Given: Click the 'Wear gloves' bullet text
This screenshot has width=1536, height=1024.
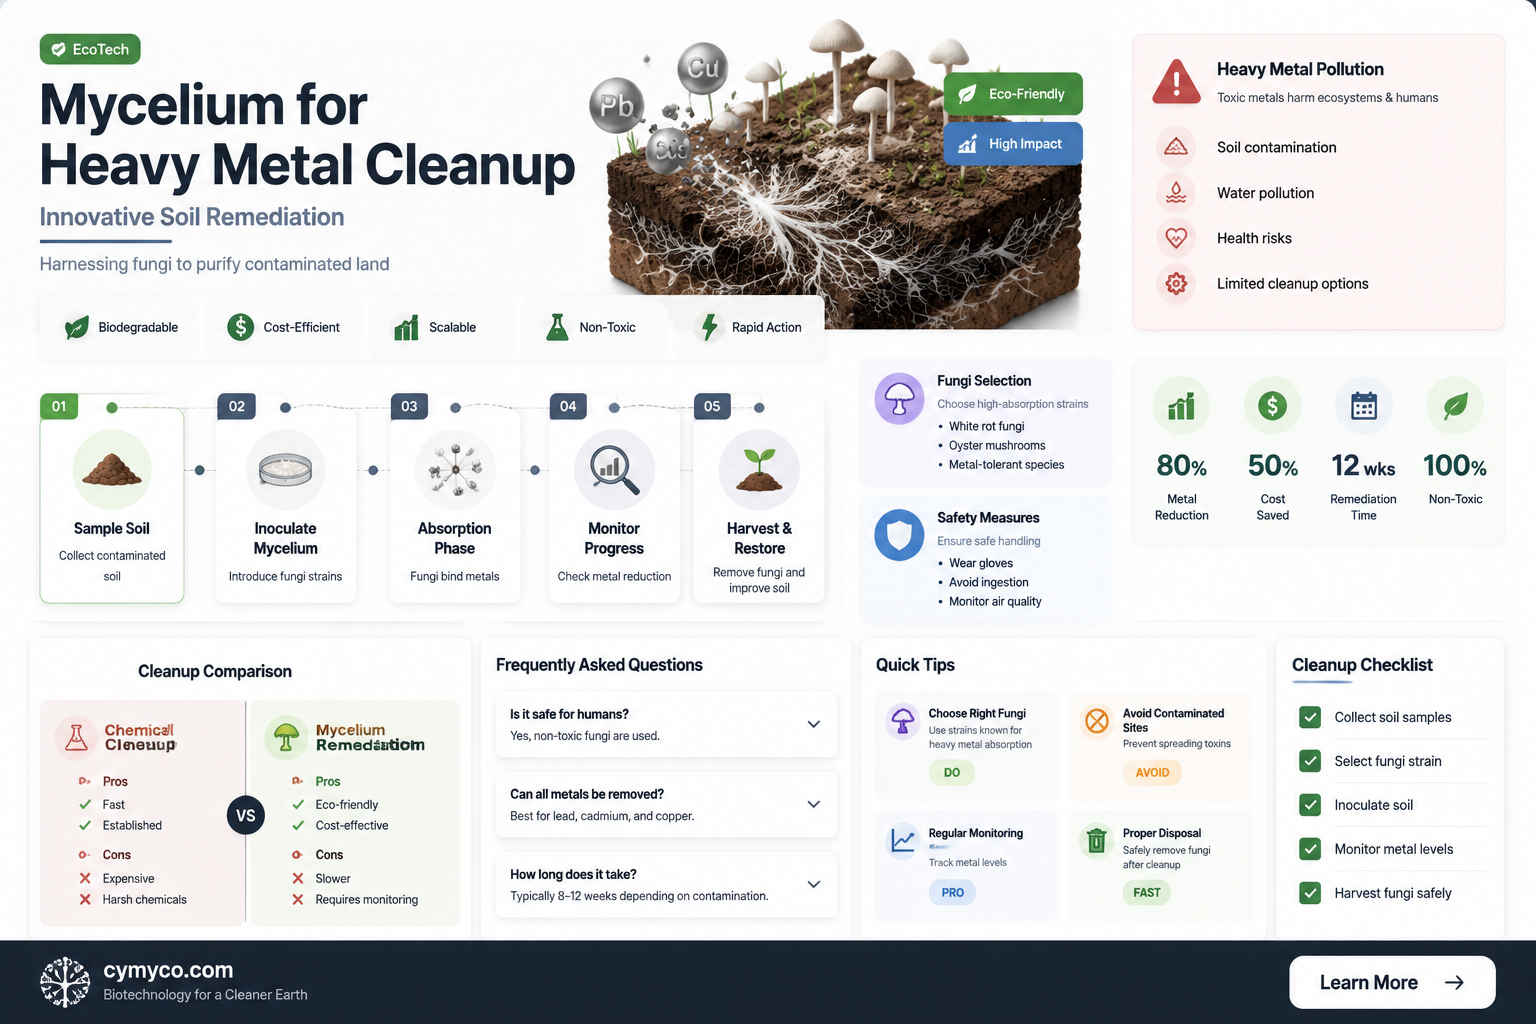Looking at the screenshot, I should click(981, 563).
